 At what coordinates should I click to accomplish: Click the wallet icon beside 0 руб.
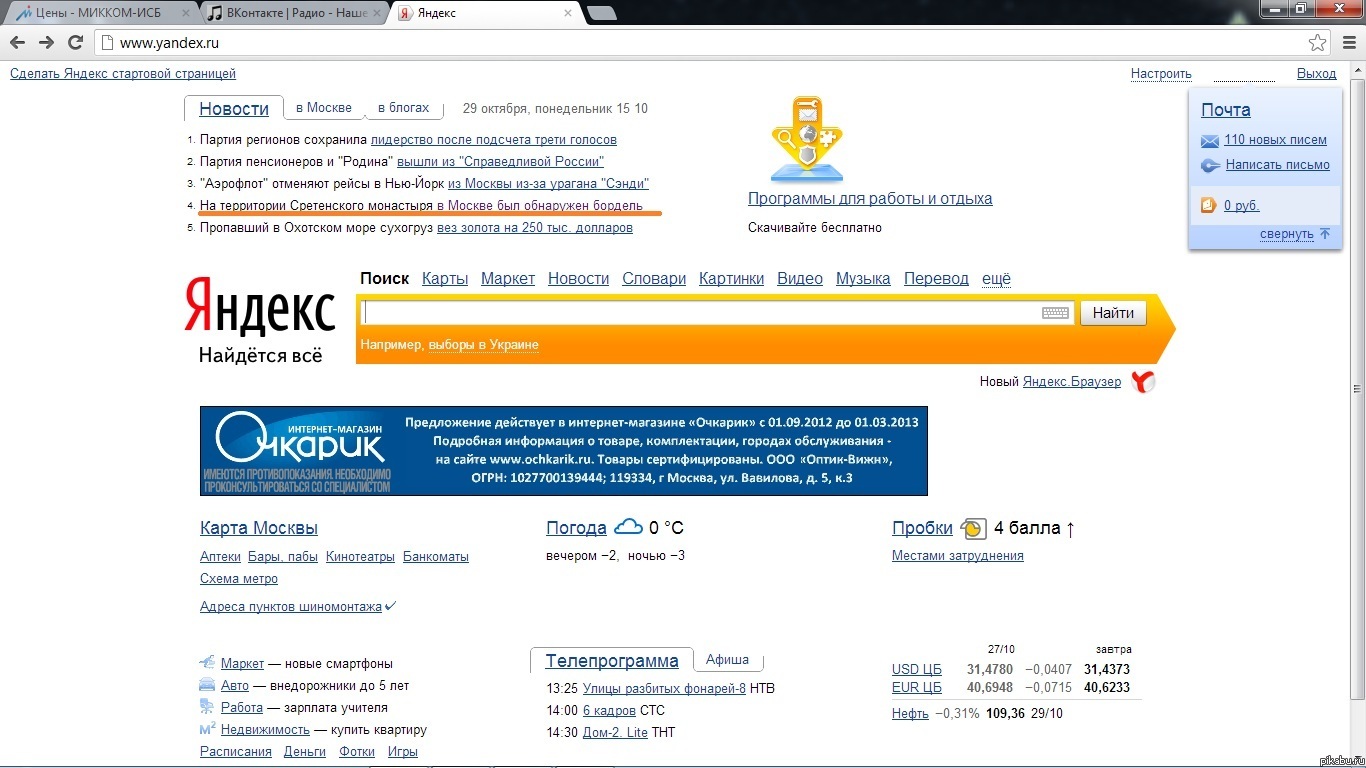(x=1208, y=205)
